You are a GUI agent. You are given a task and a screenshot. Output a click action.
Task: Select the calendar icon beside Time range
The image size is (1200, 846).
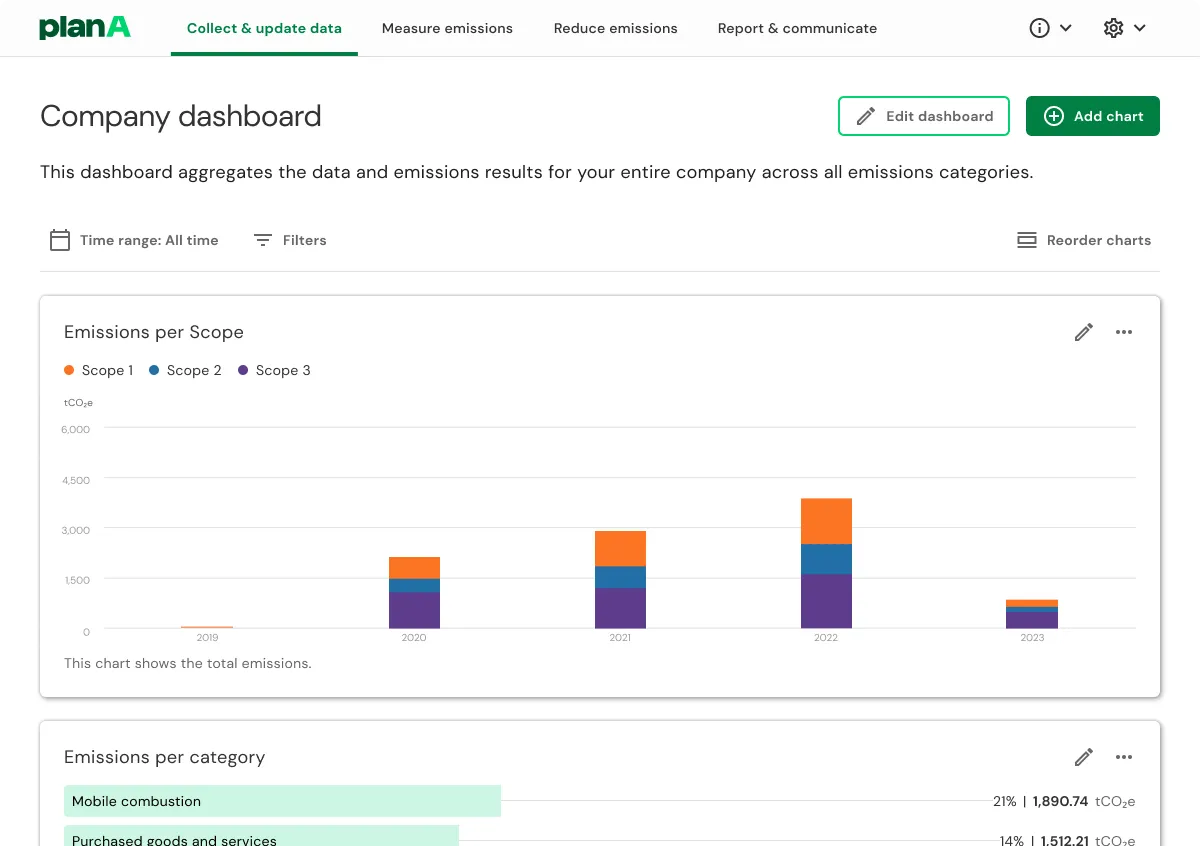click(x=59, y=240)
